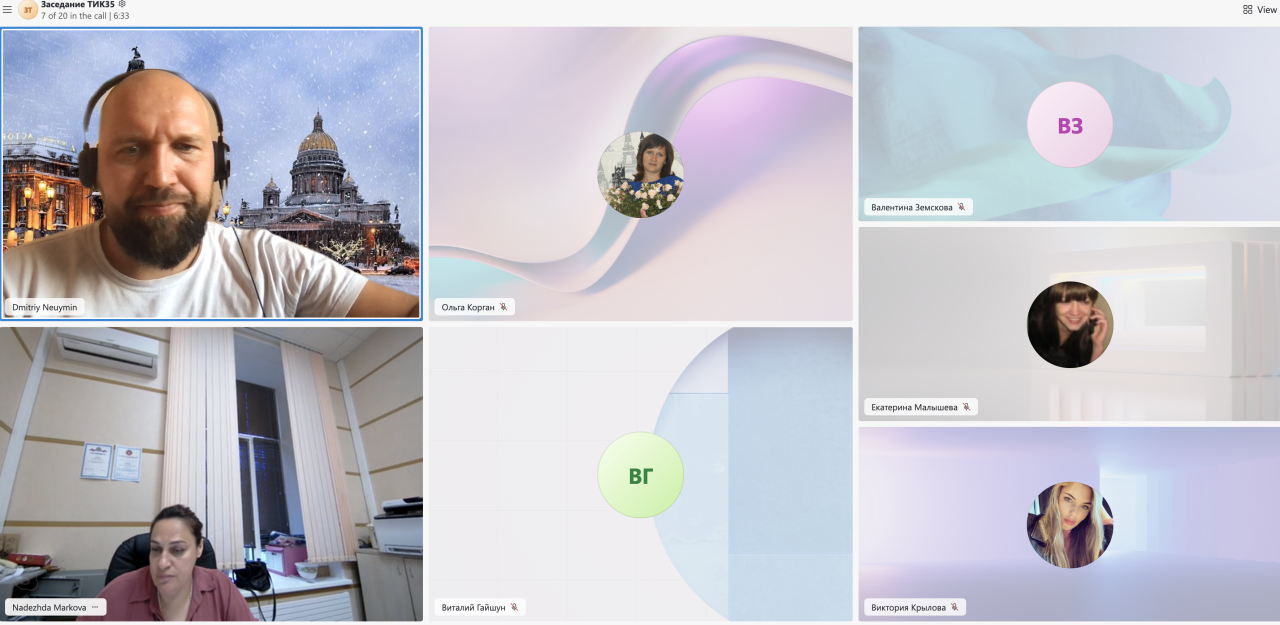Click Виктория Крылова's profile photo

(x=1069, y=525)
